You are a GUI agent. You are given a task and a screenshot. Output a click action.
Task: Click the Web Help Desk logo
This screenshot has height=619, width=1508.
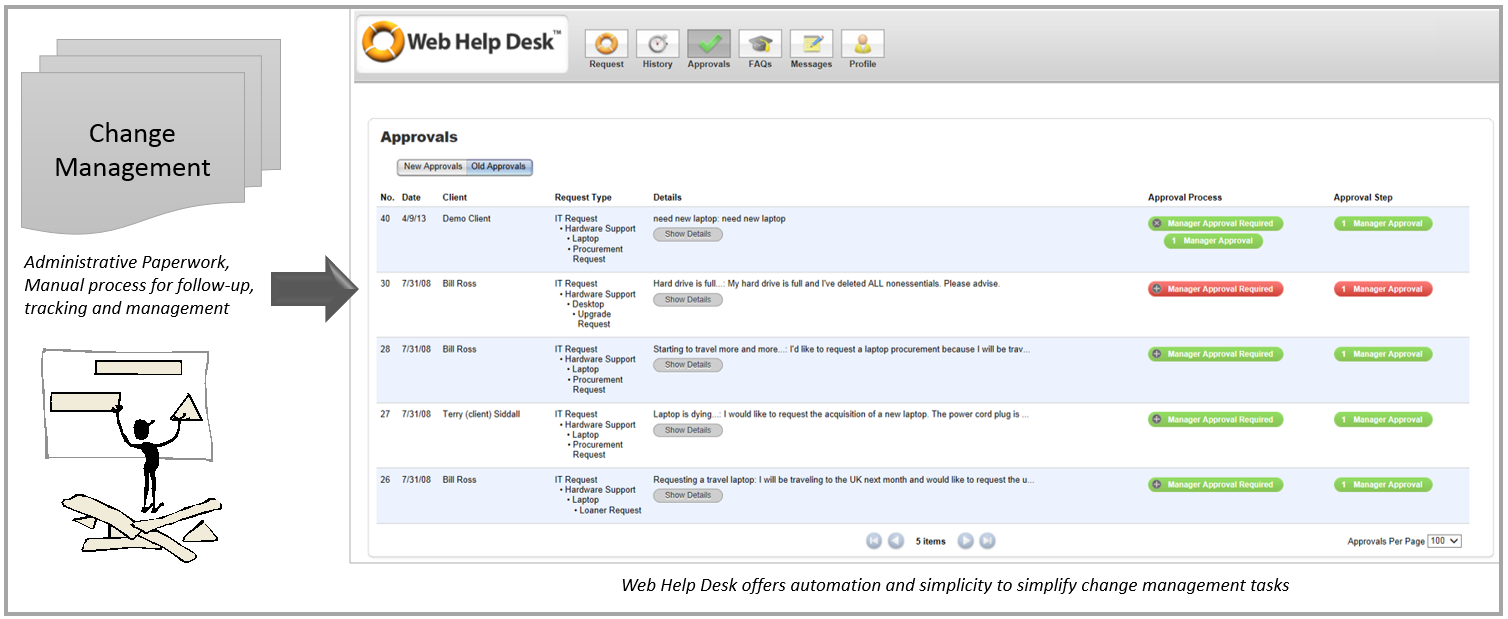pos(462,42)
